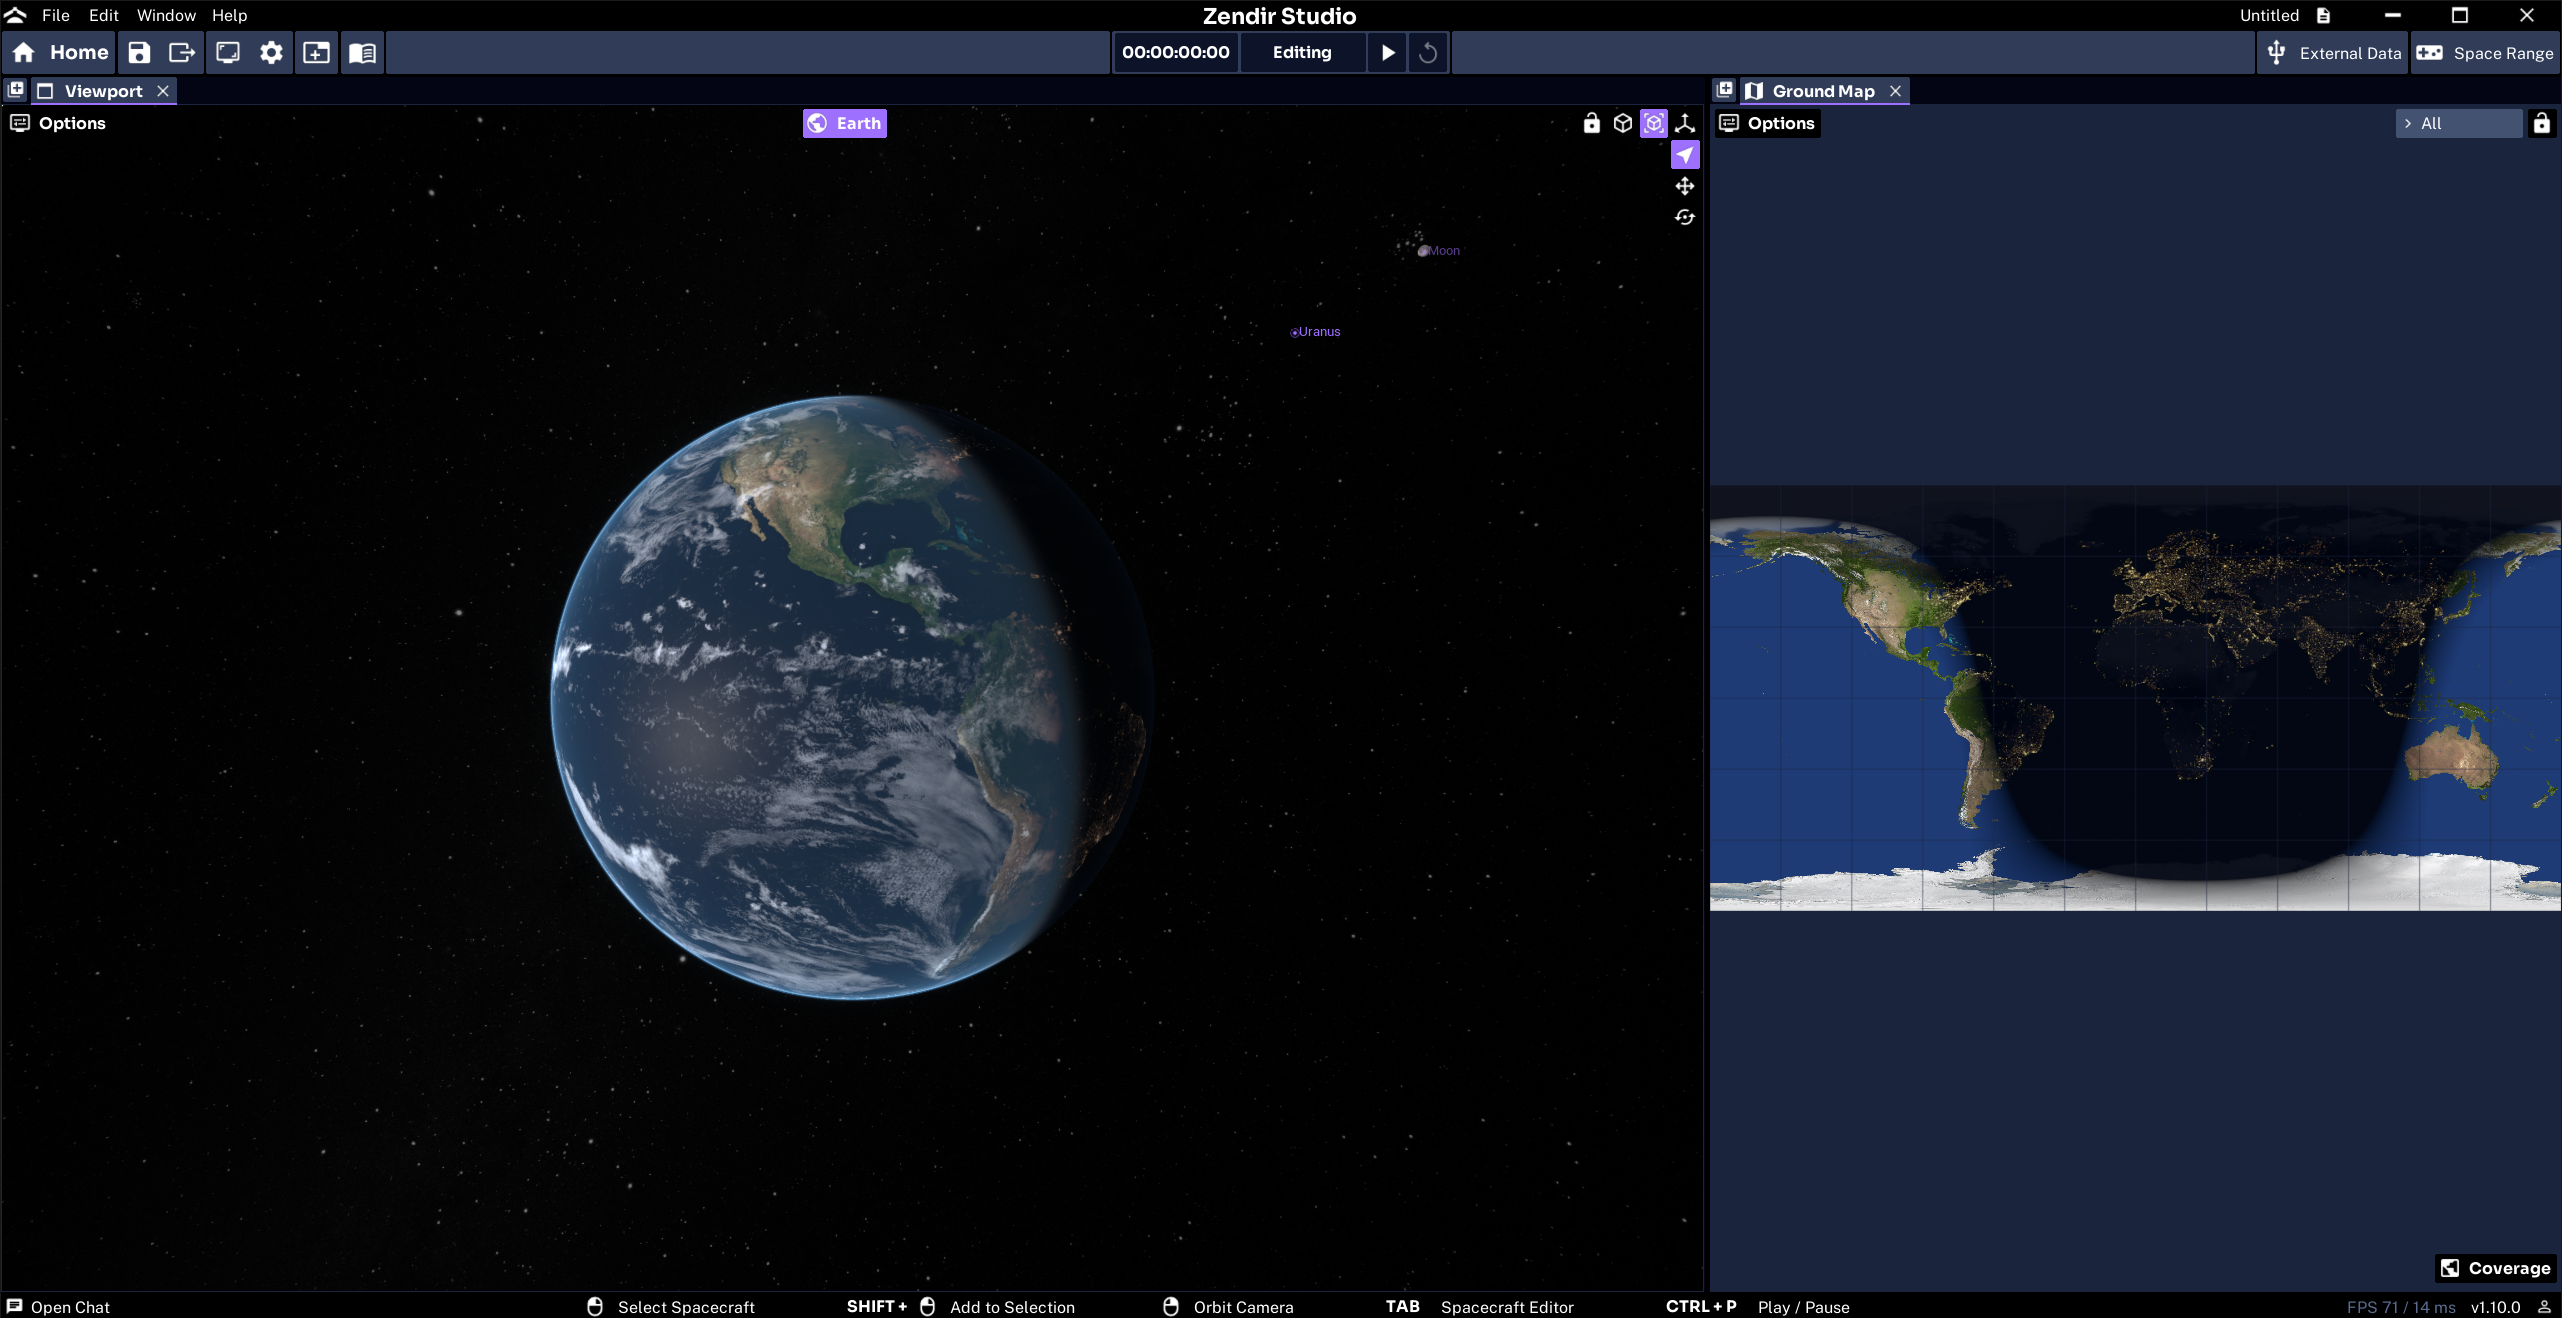Open the File menu
The image size is (2562, 1318).
tap(56, 15)
